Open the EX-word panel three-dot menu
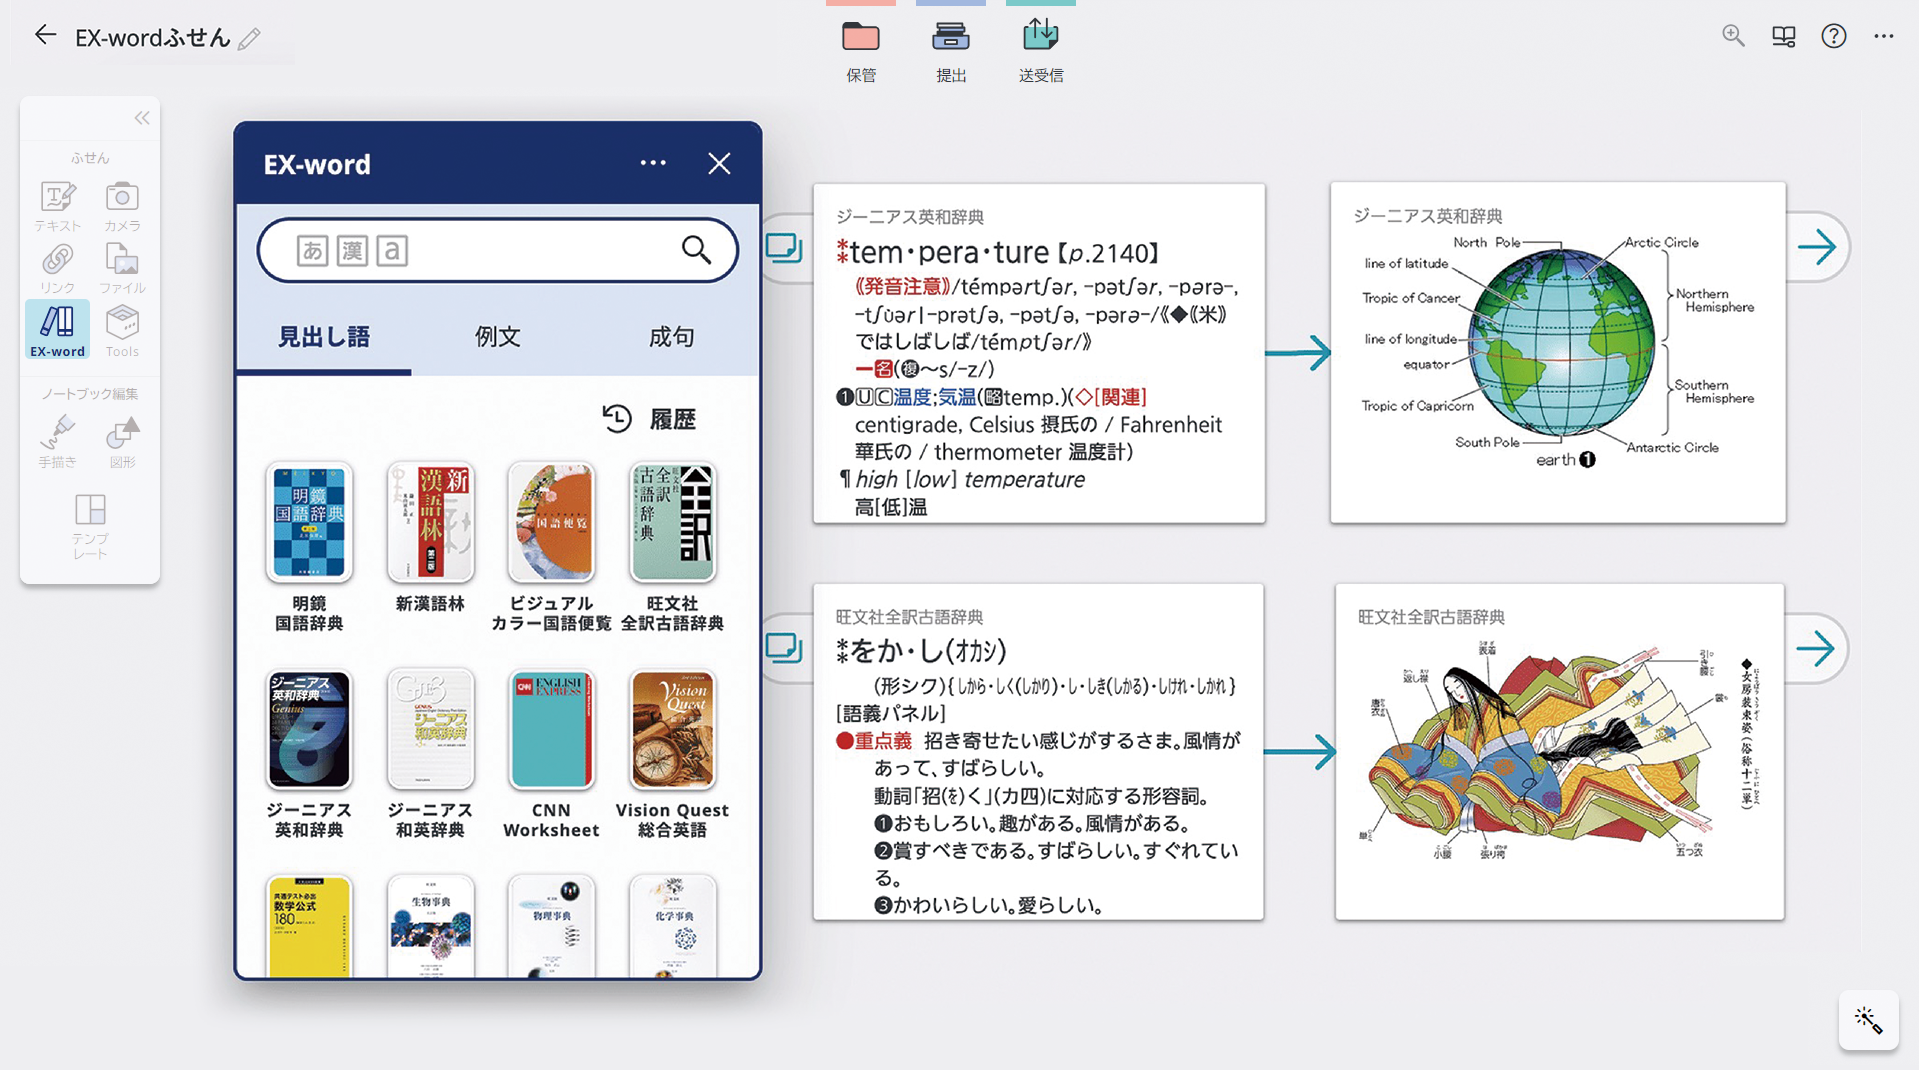 [x=653, y=163]
